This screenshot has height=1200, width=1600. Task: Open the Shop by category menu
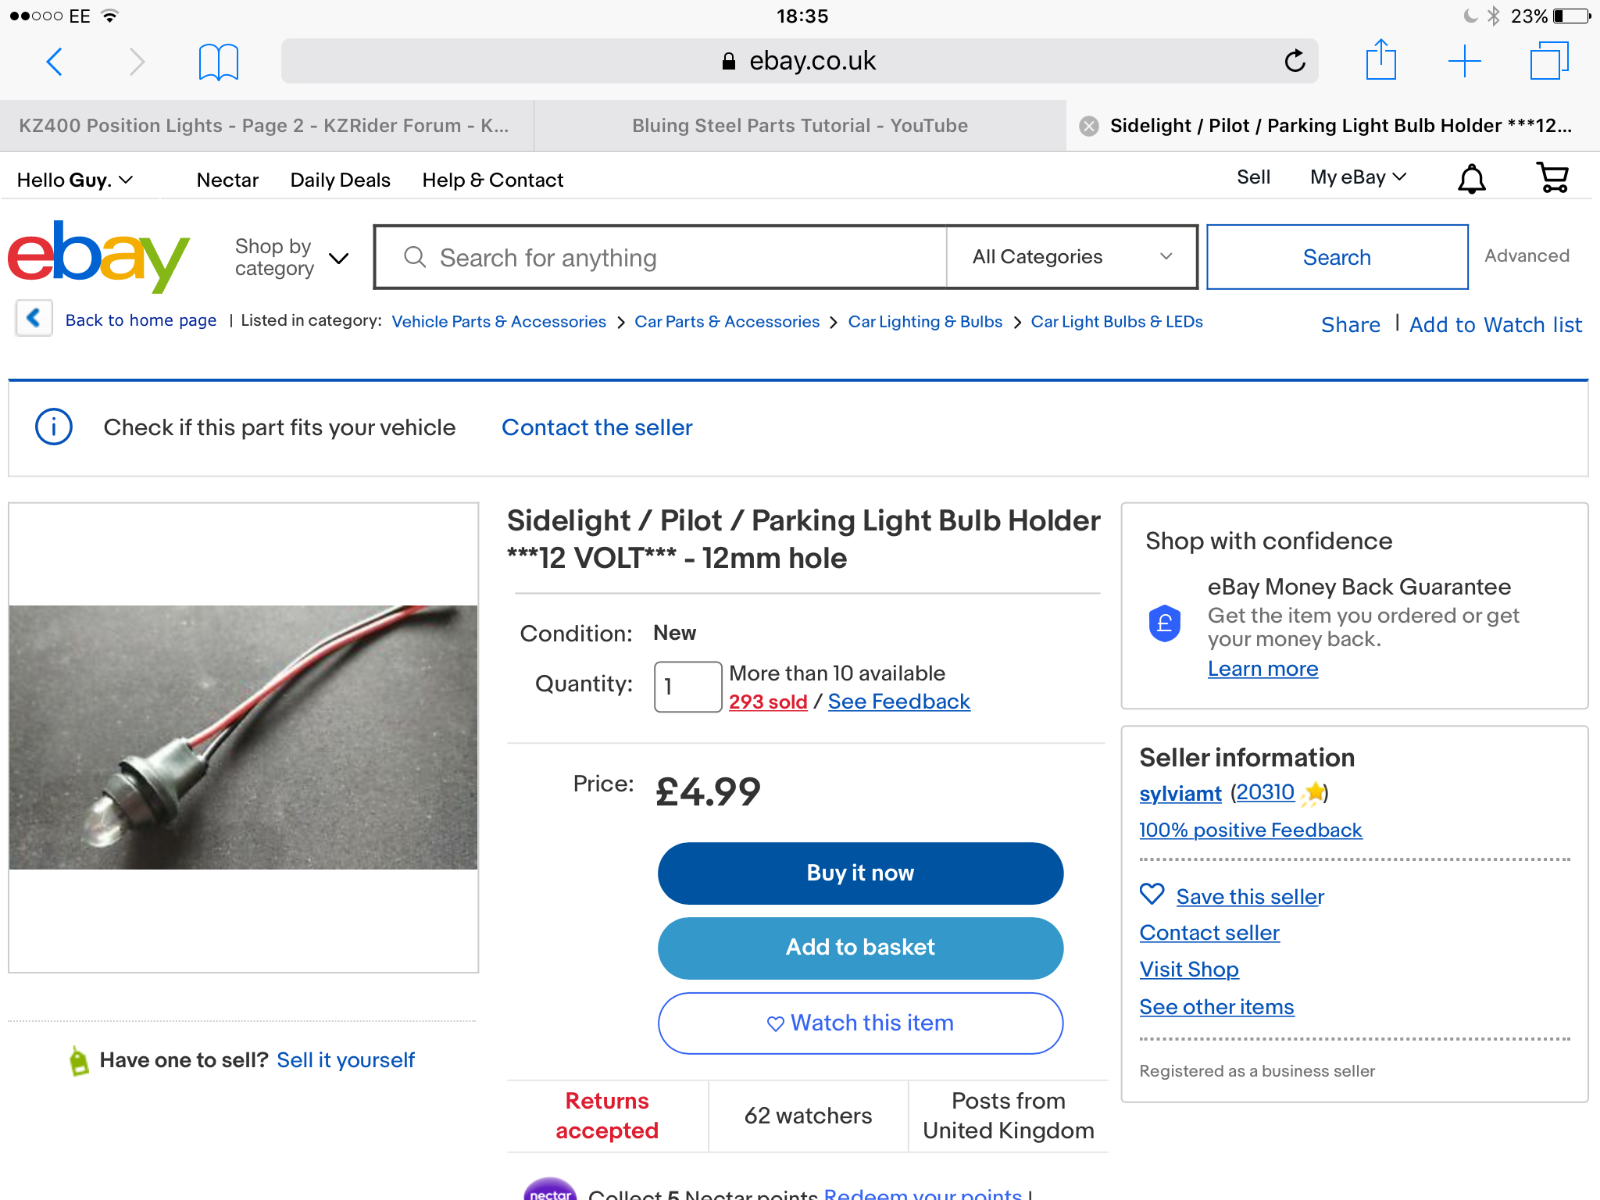[291, 257]
